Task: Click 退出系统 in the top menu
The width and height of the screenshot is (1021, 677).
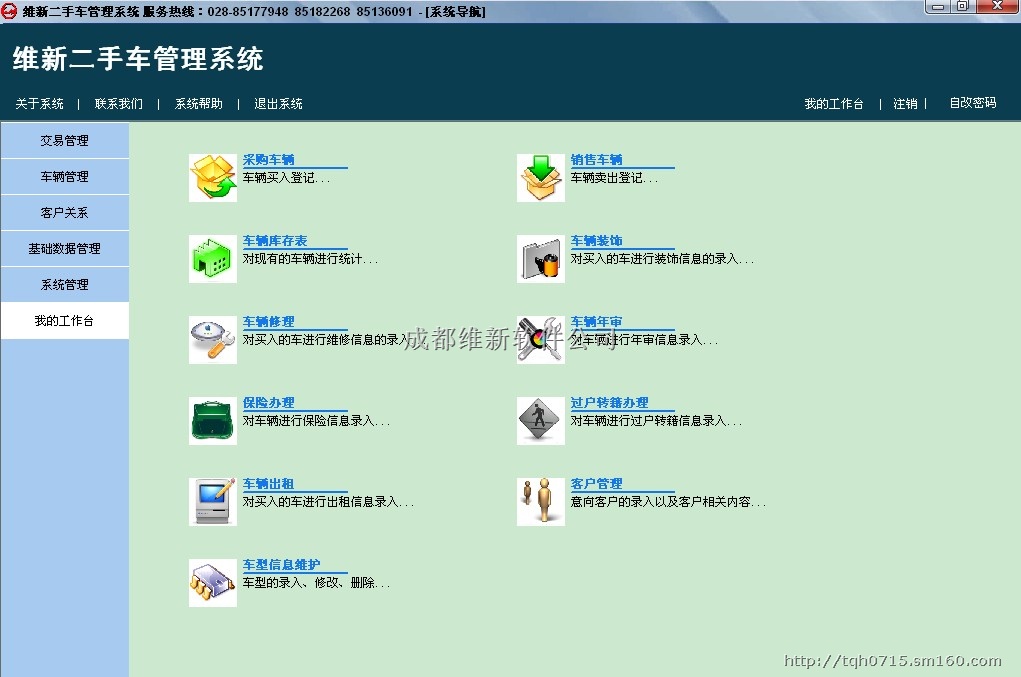Action: pyautogui.click(x=278, y=104)
